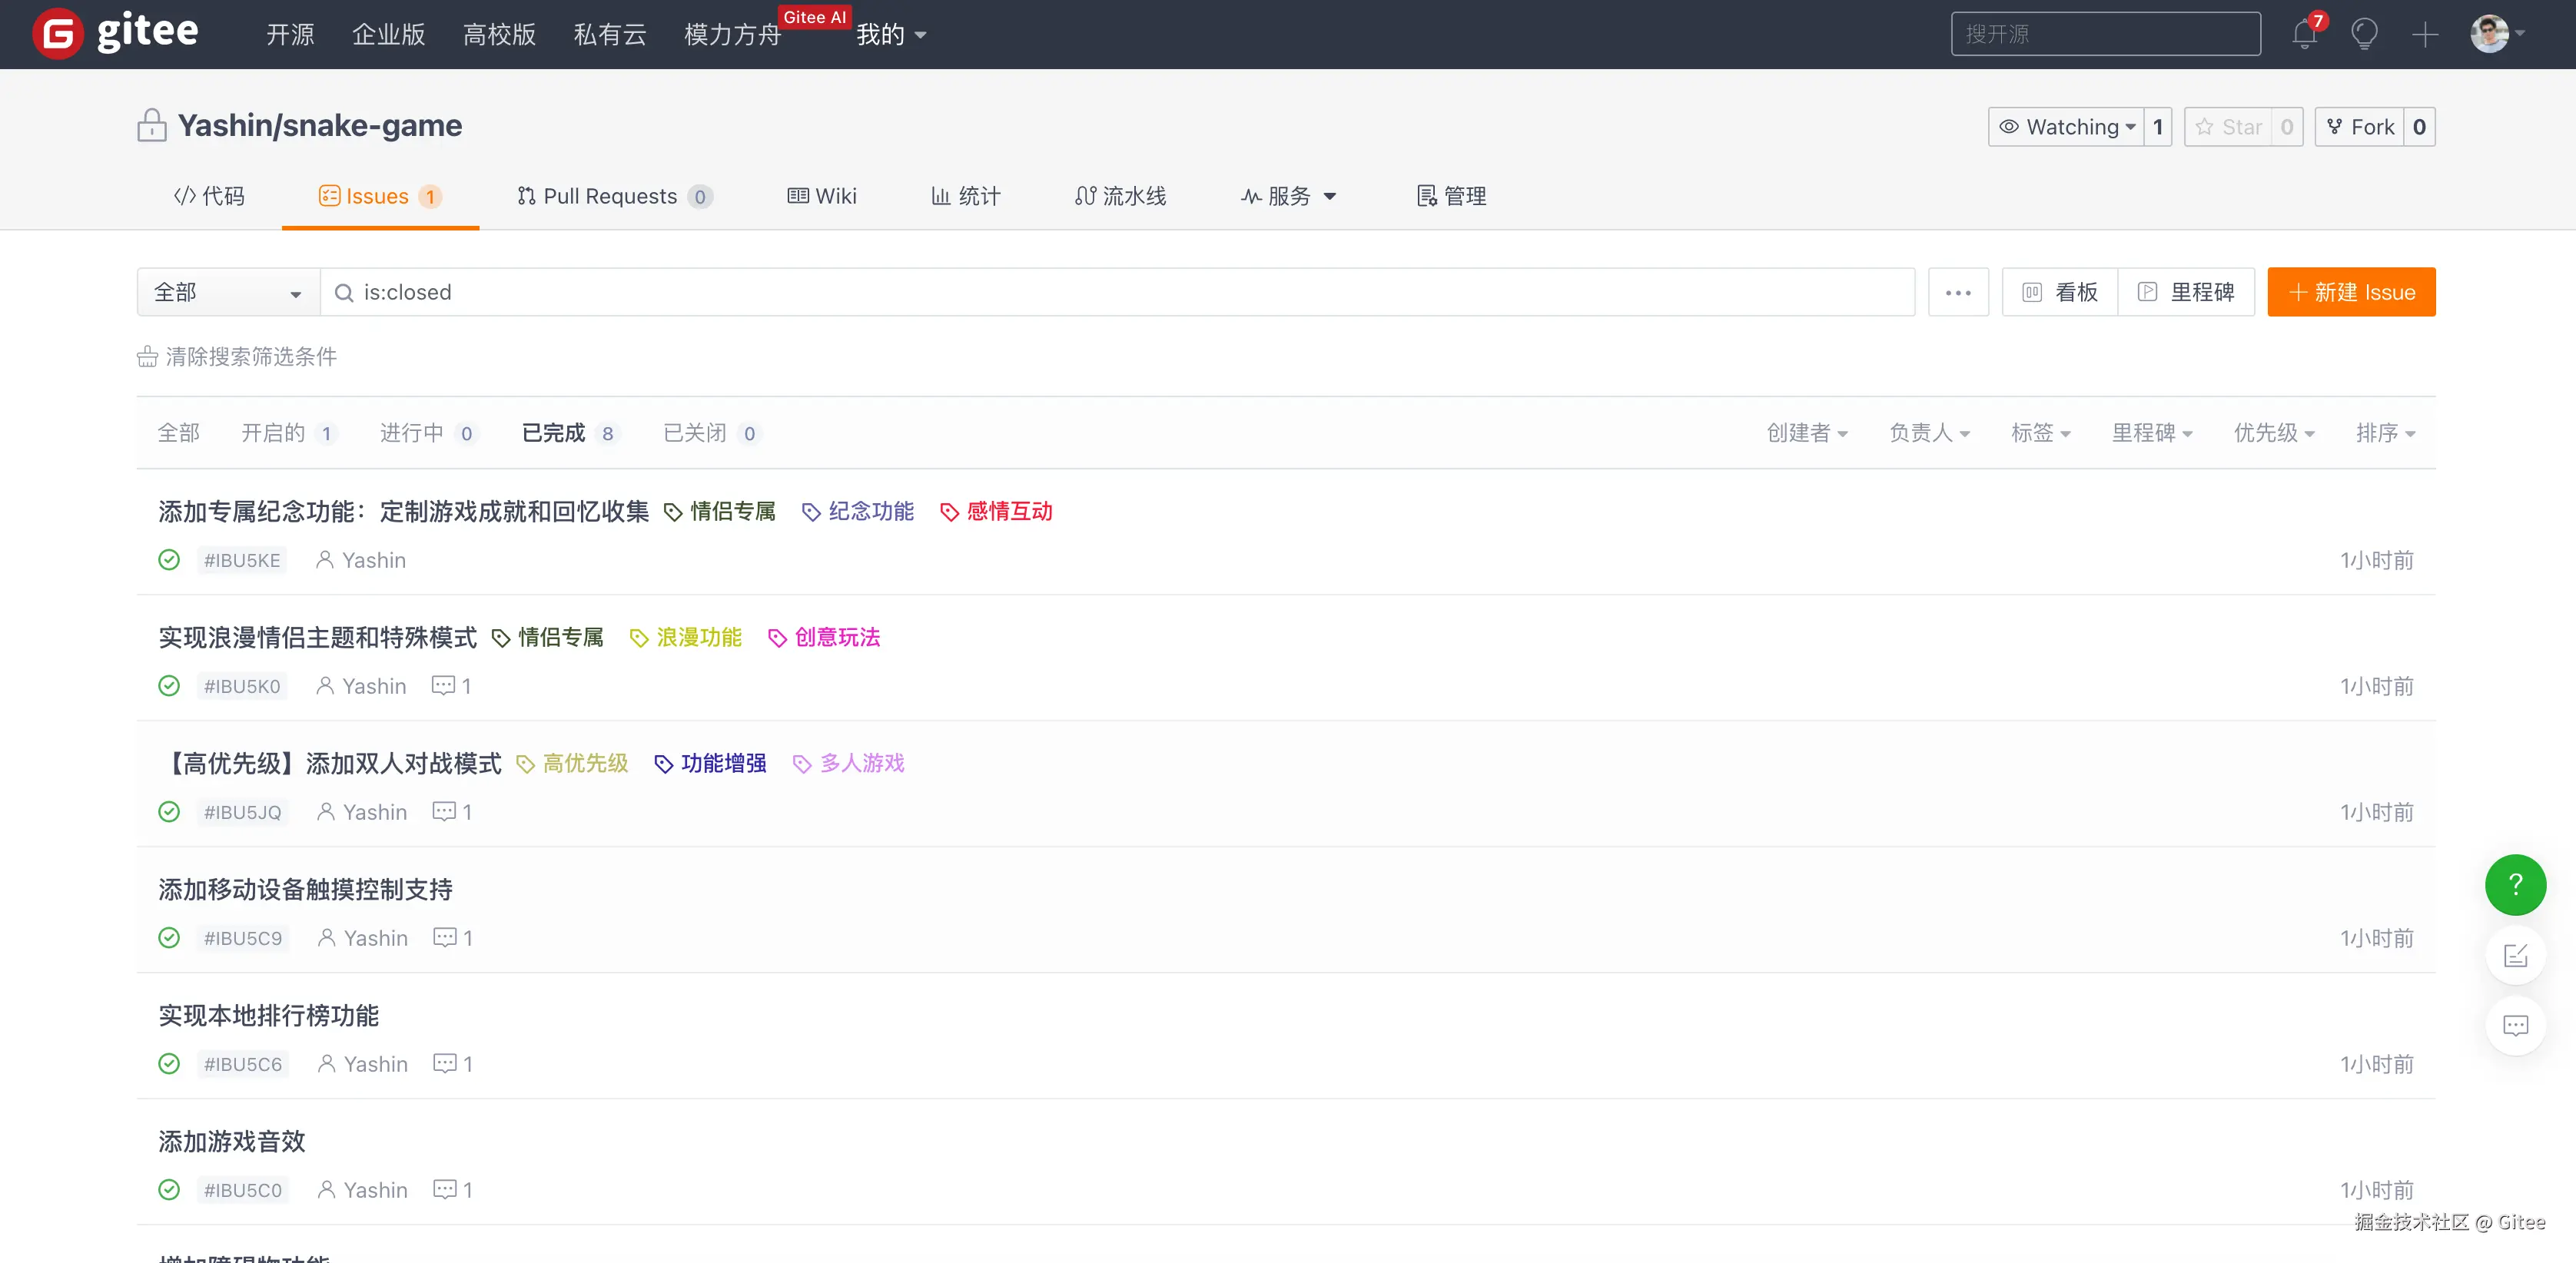Open the 全部 scope dropdown beside search

(228, 292)
